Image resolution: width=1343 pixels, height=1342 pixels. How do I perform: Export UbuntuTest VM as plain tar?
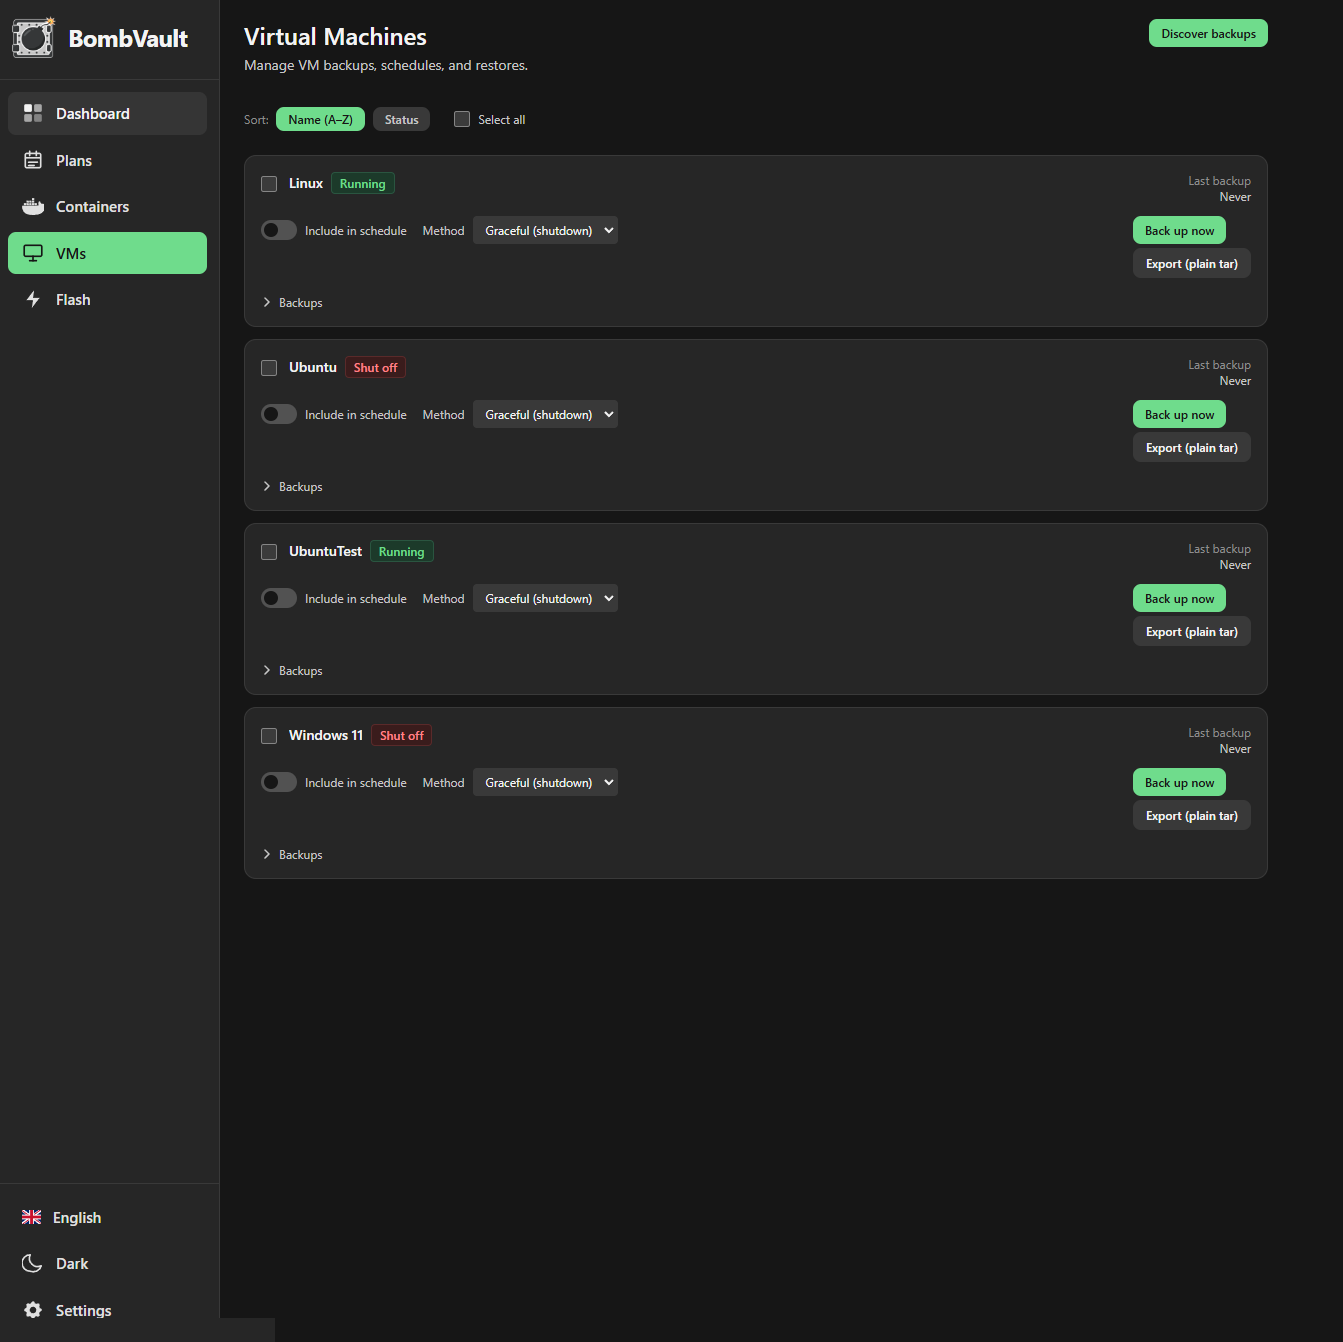click(x=1192, y=632)
